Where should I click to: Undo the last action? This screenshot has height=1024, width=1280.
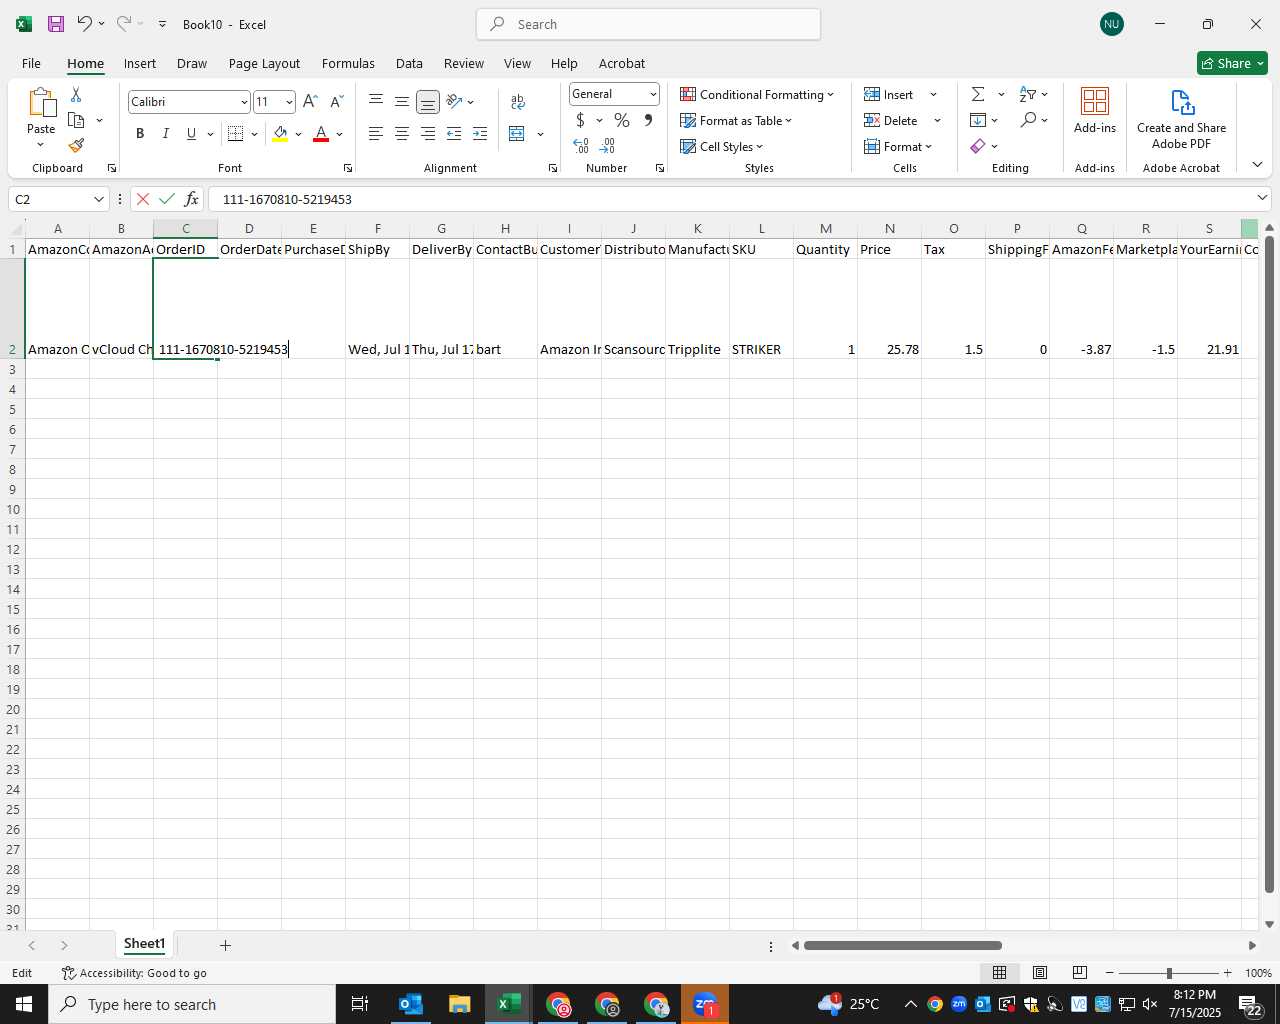84,24
